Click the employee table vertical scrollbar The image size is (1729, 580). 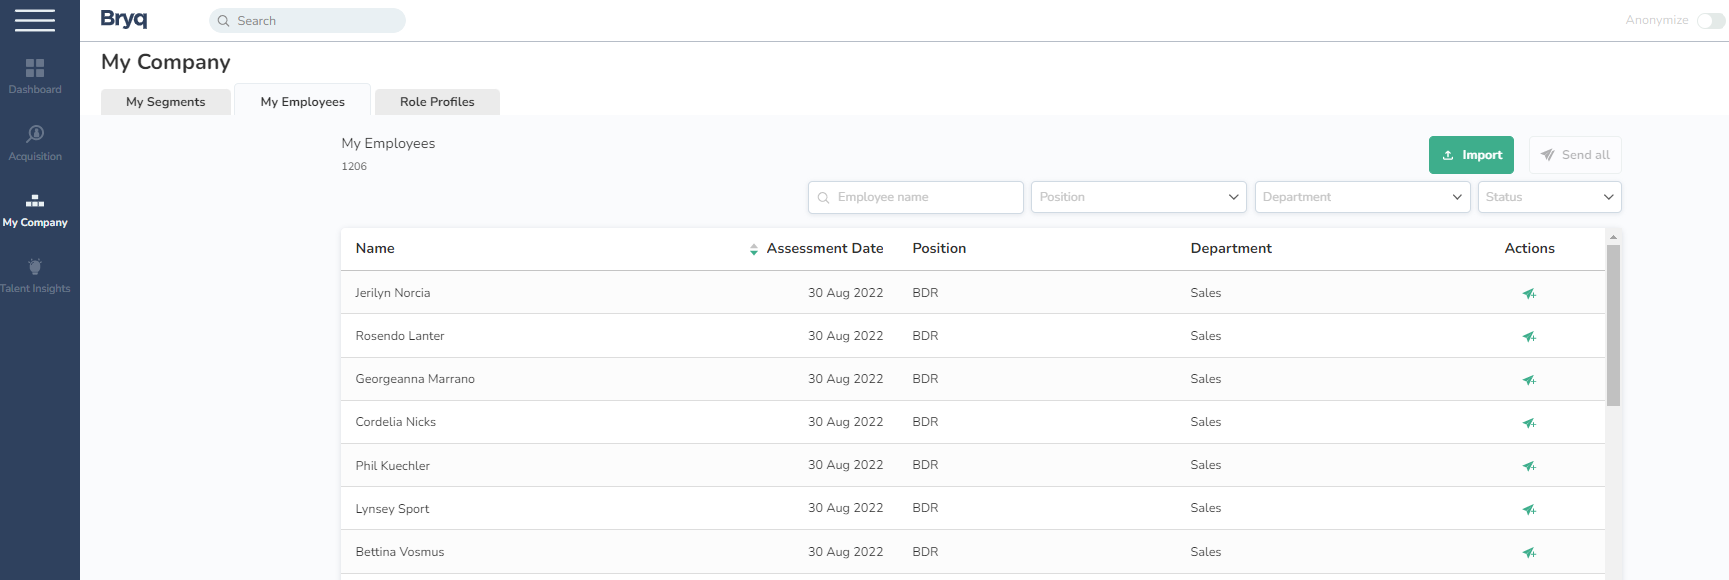(1613, 325)
